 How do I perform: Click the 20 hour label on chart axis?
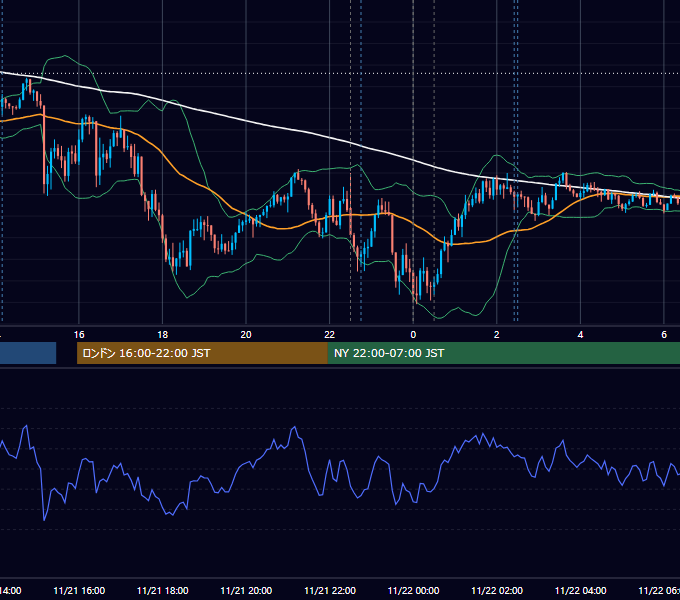(246, 335)
